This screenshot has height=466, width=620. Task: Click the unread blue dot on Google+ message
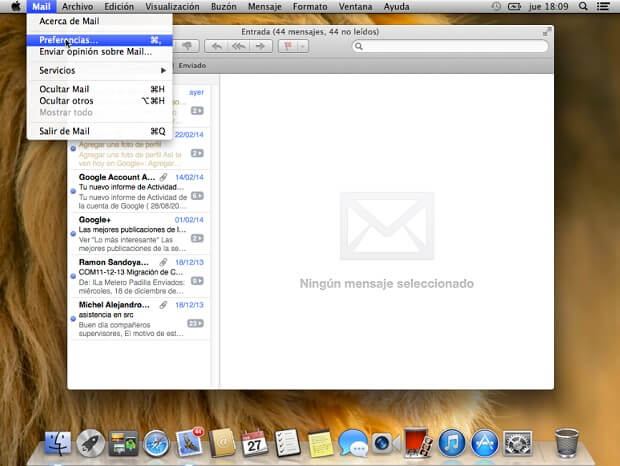click(73, 234)
